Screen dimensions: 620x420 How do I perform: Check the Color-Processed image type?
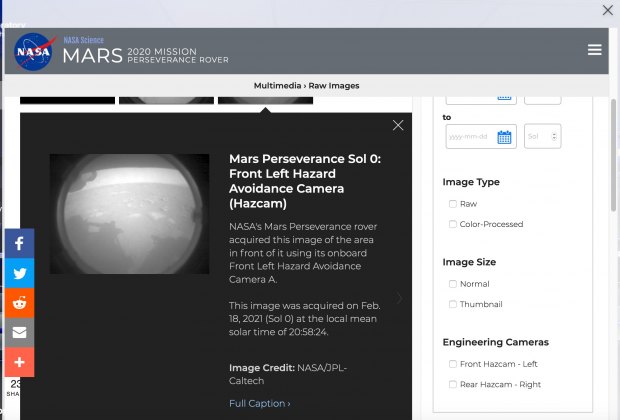[453, 224]
